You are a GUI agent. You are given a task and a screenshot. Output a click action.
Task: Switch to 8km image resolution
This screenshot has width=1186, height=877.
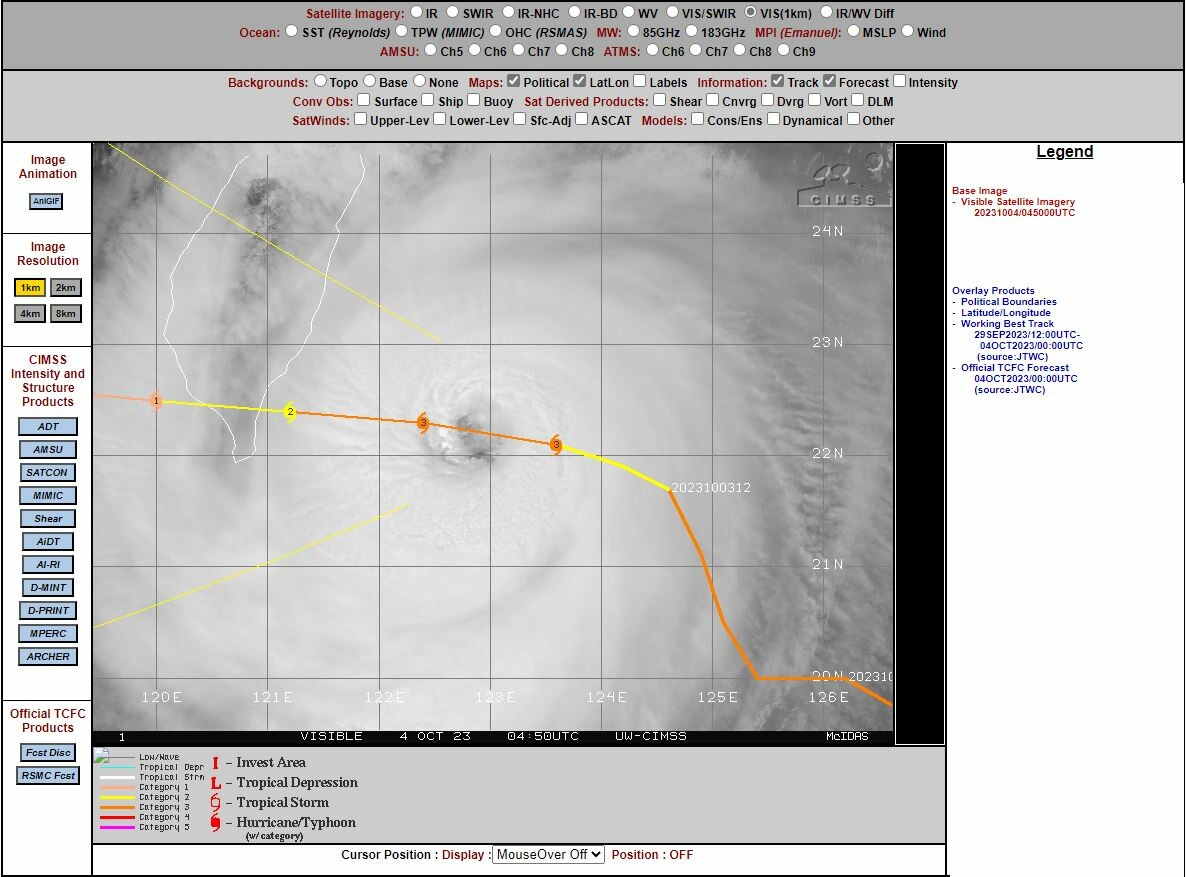tap(66, 313)
